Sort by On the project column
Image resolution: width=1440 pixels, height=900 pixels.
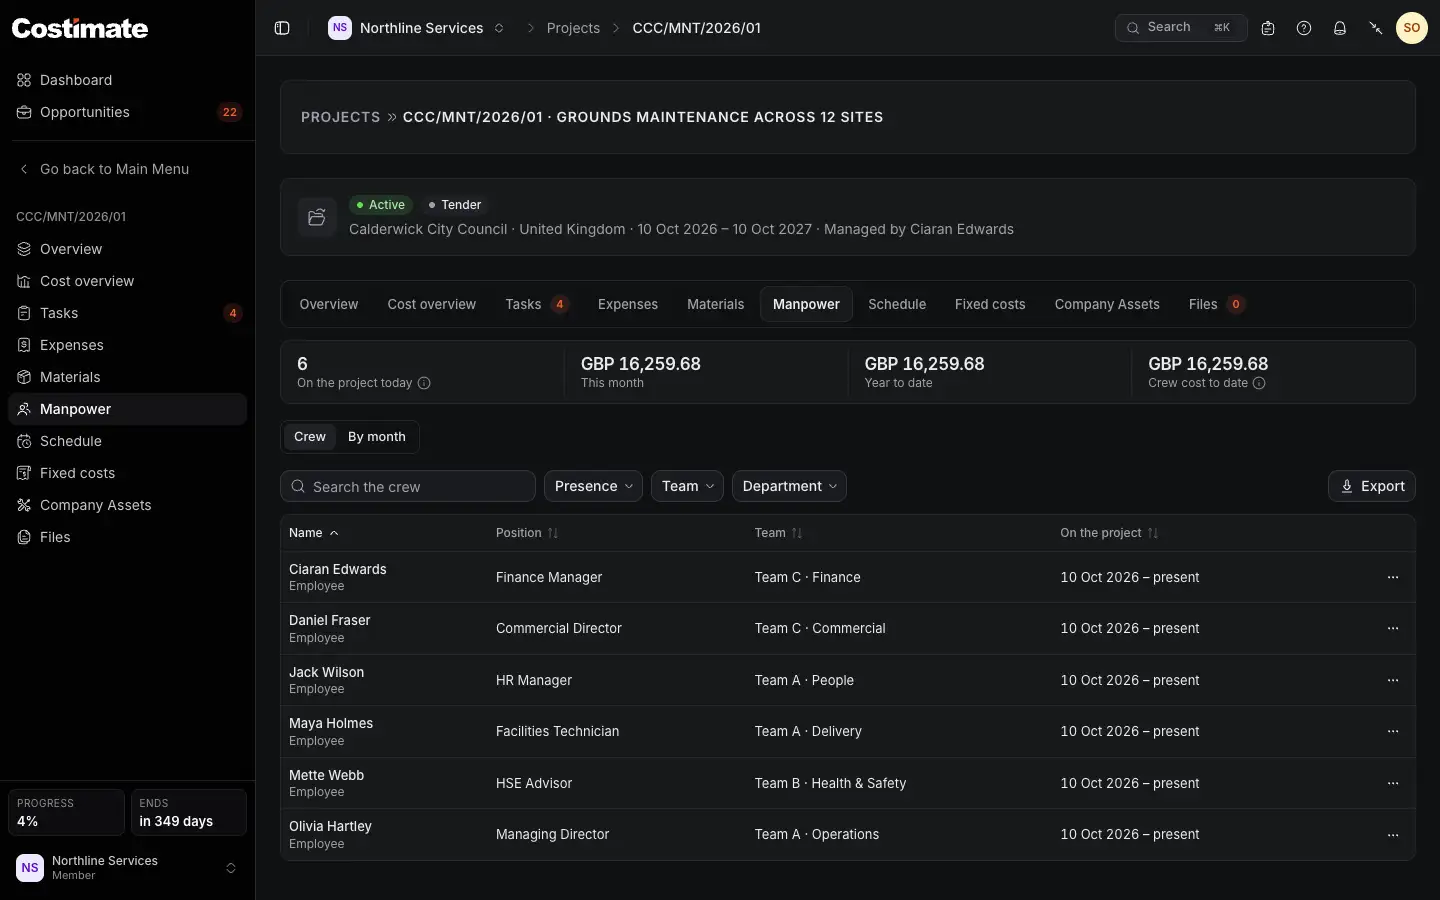(x=1109, y=533)
